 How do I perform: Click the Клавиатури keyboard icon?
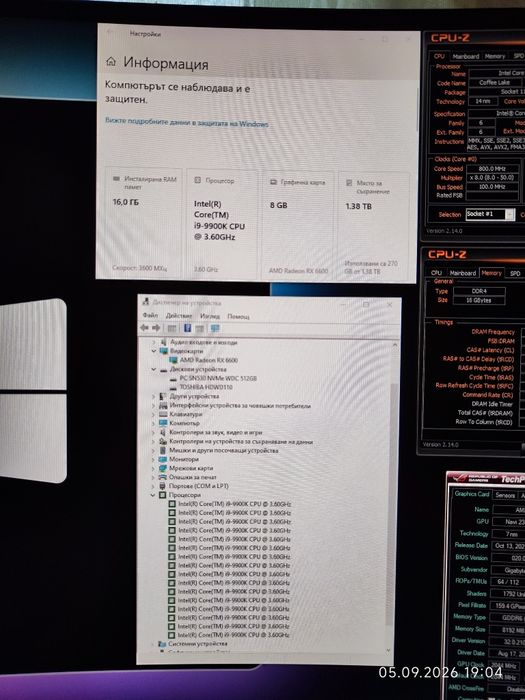tap(163, 414)
